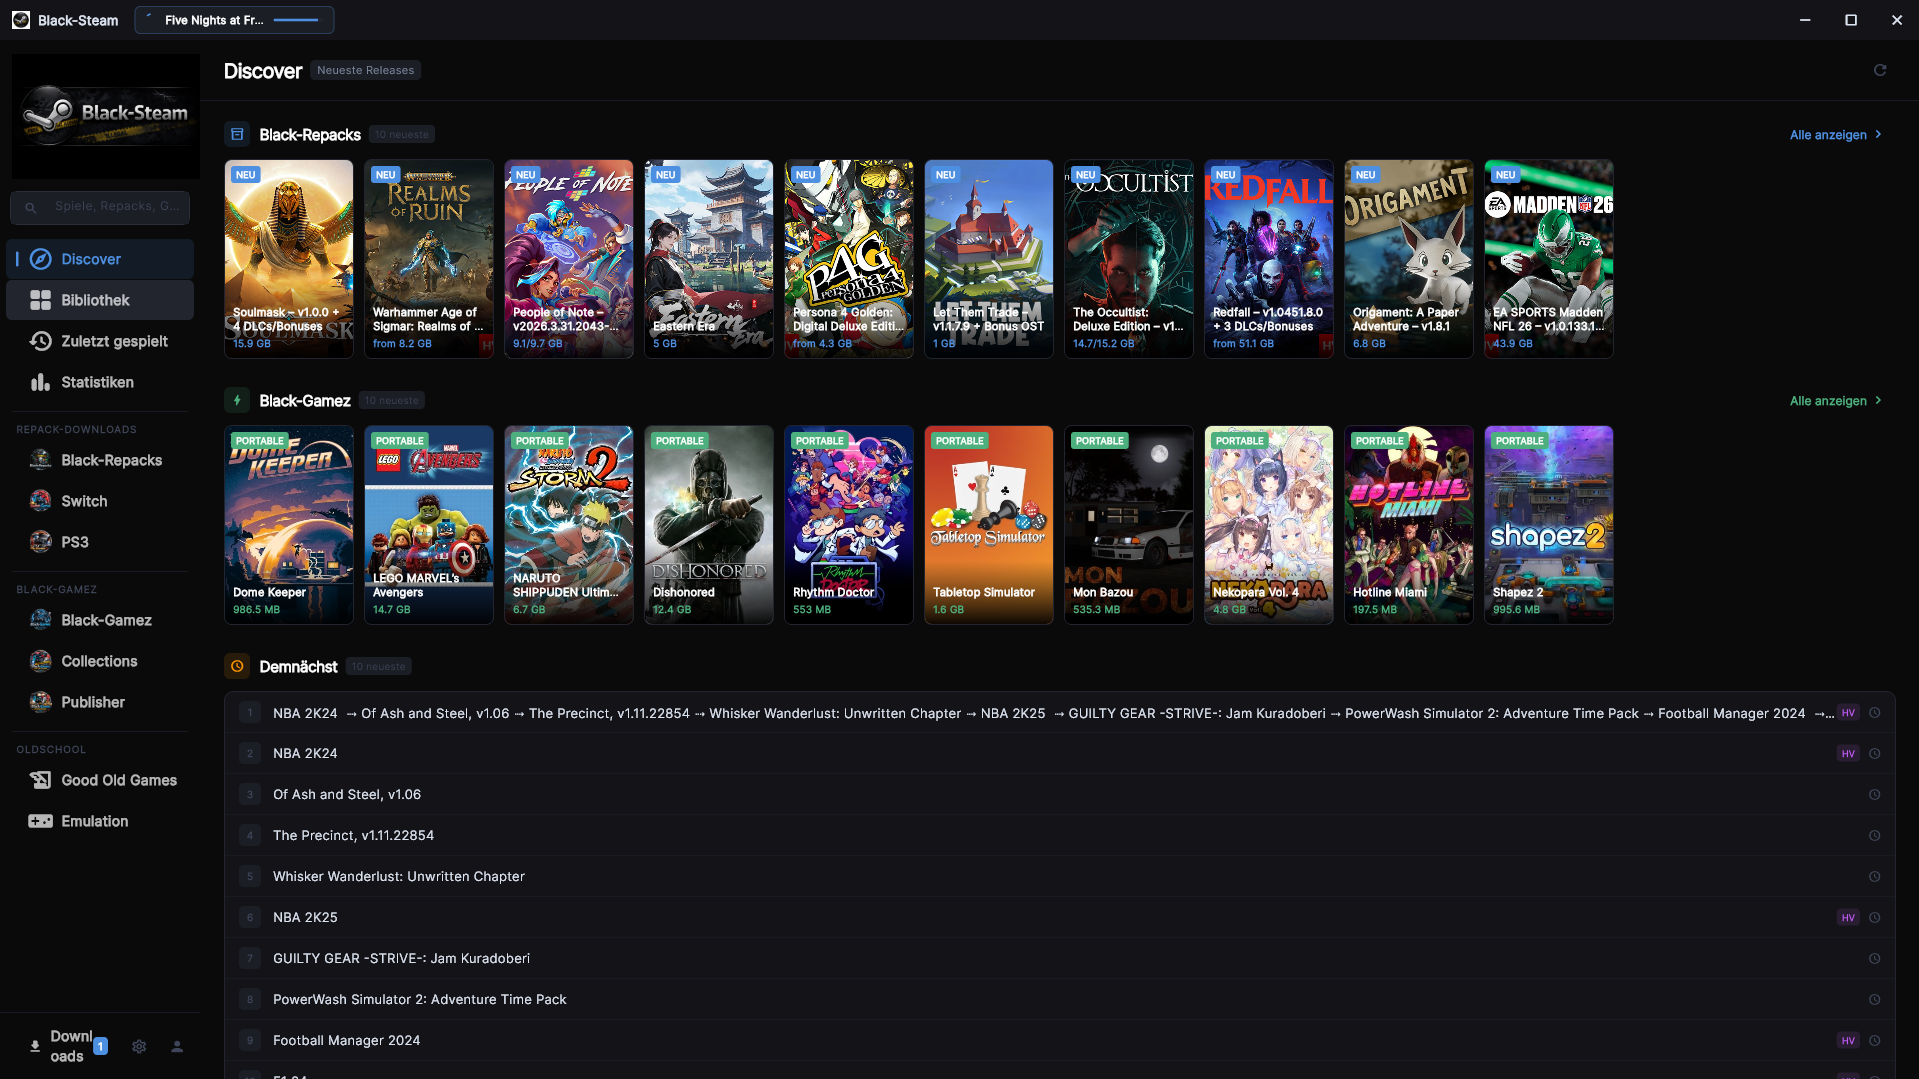Open the Redfall repack card
Screen dimensions: 1919x1079
[1269, 259]
